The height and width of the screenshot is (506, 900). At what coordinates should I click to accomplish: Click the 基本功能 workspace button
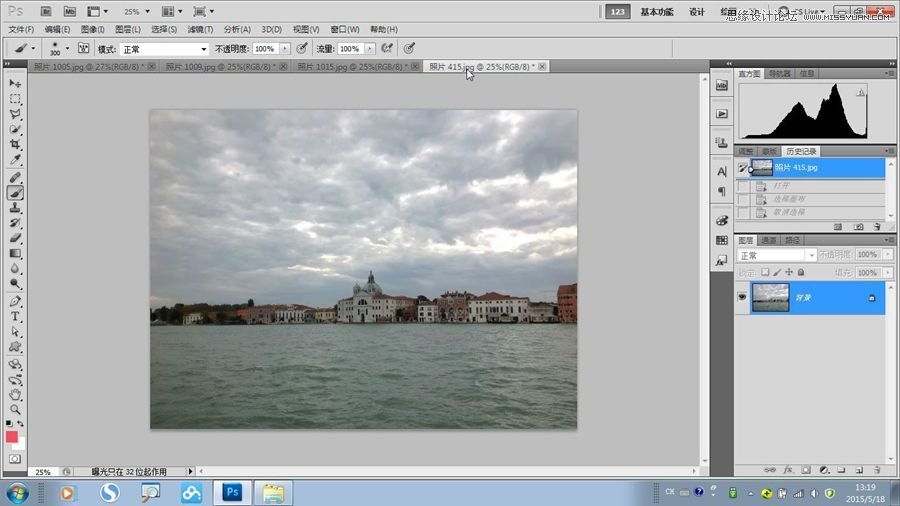(656, 12)
